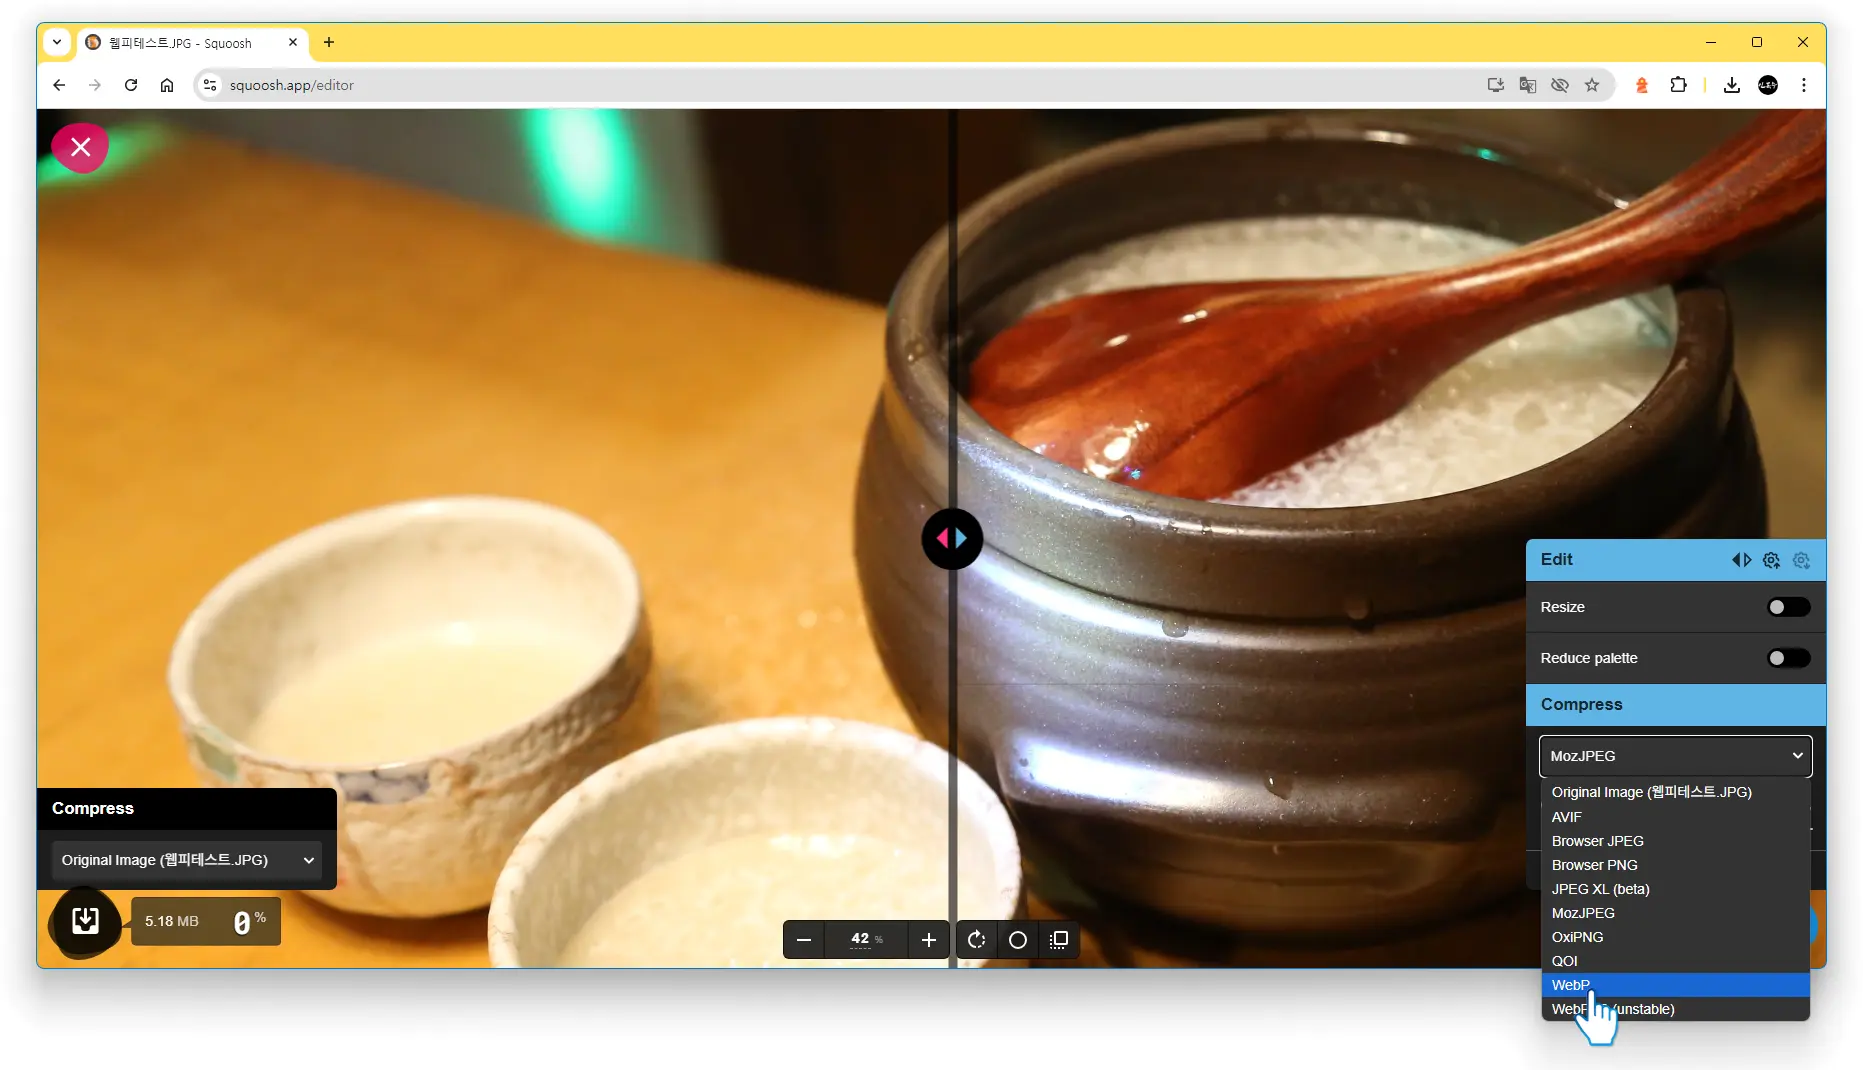Open the orange extension icon

tap(1641, 85)
